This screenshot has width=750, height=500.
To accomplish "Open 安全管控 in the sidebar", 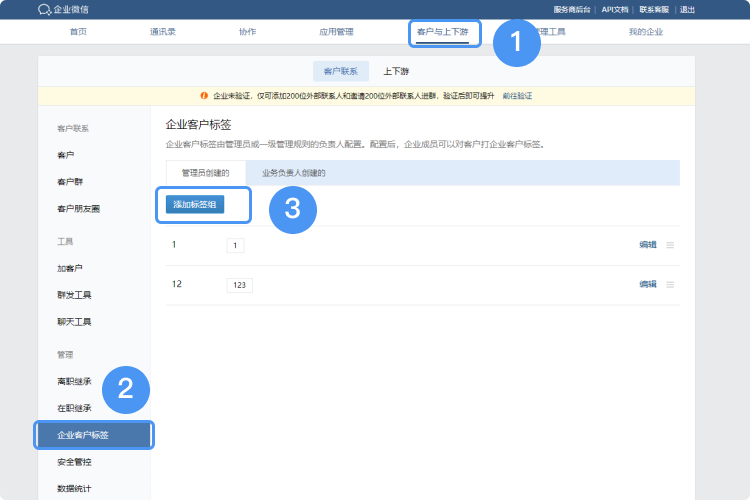I will click(74, 462).
